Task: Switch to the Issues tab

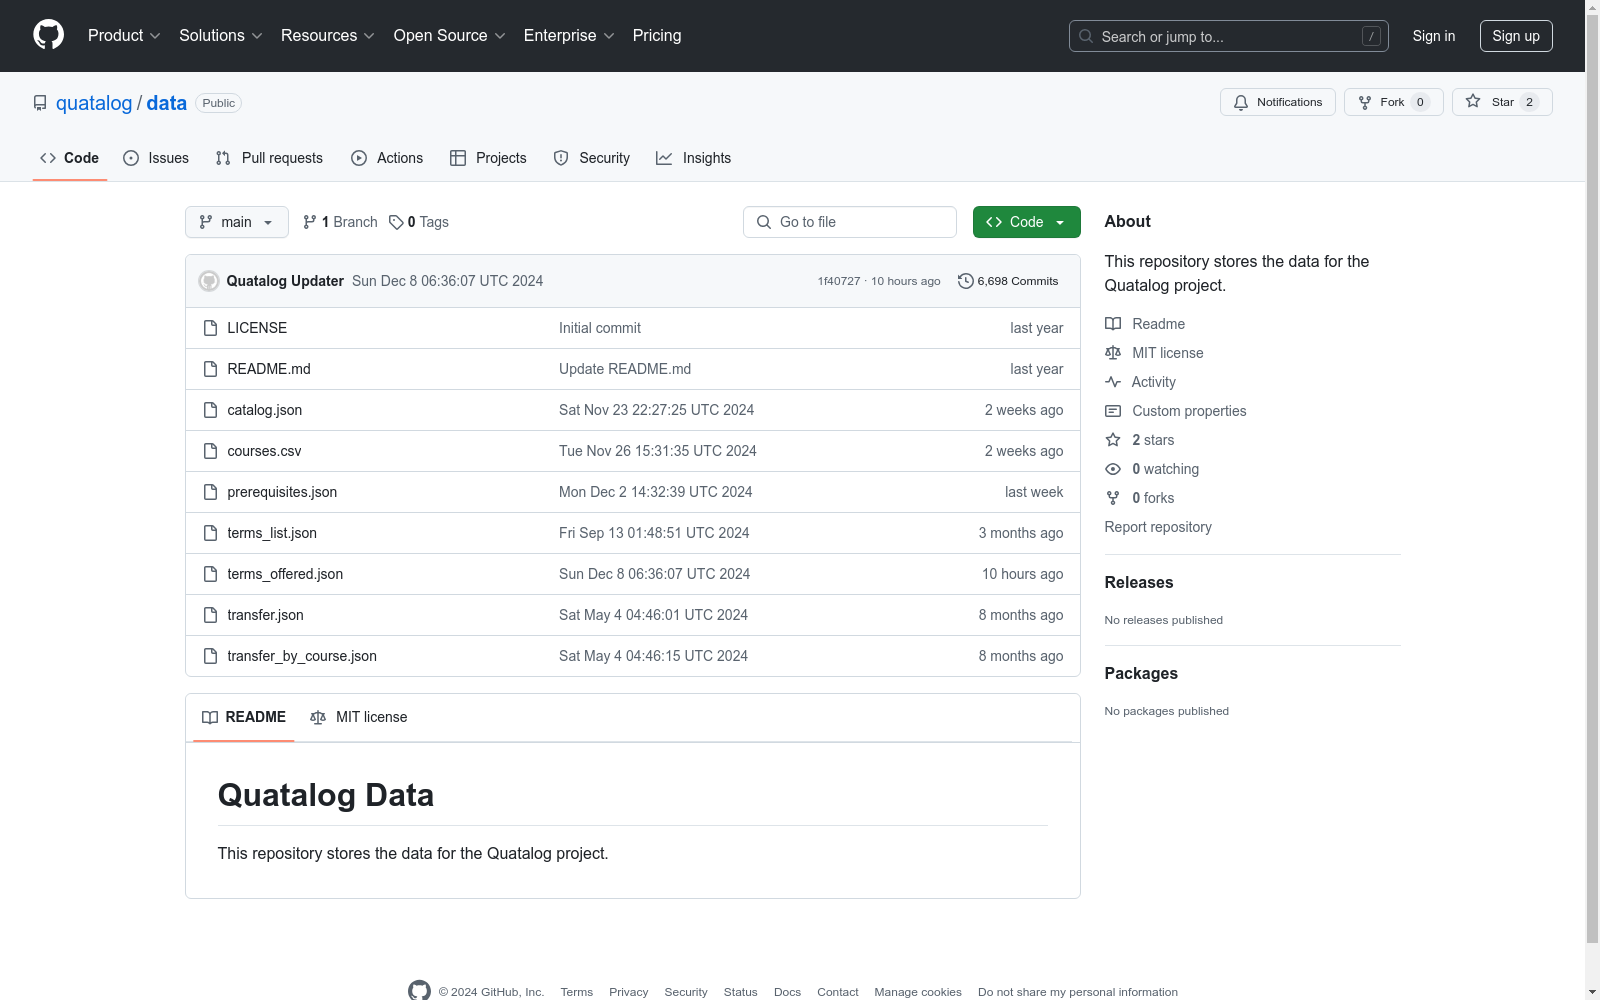Action: 156,158
